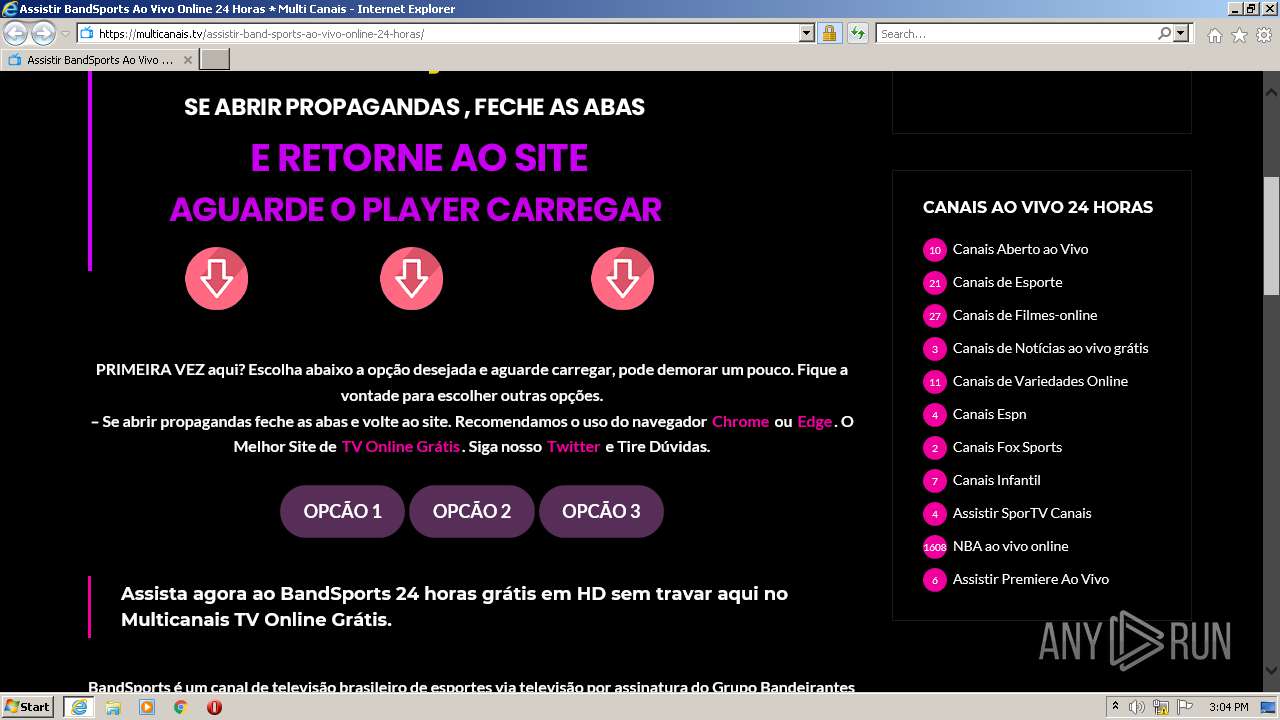Expand the address bar autocomplete dropdown
Screen dimensions: 1280x720
click(807, 33)
